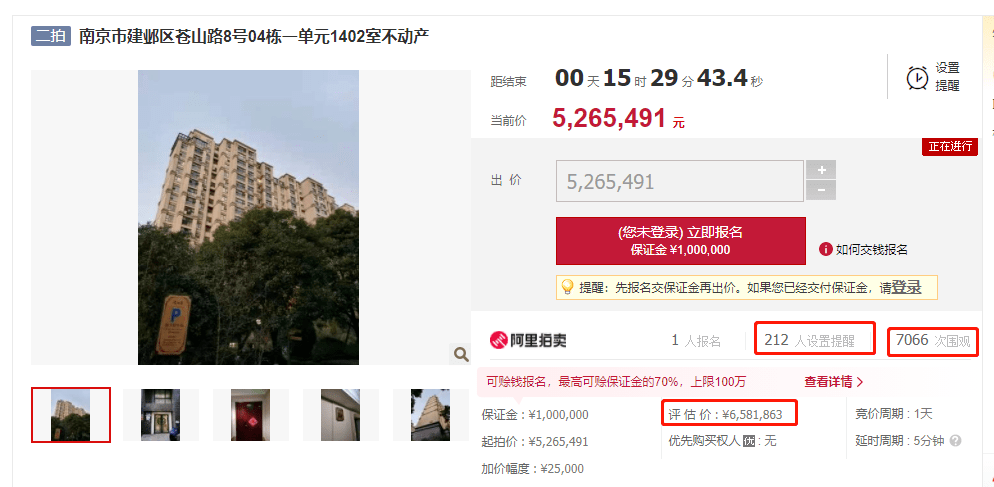Open the magnifier zoom icon on photo
Viewport: 994px width, 487px height.
[x=461, y=354]
